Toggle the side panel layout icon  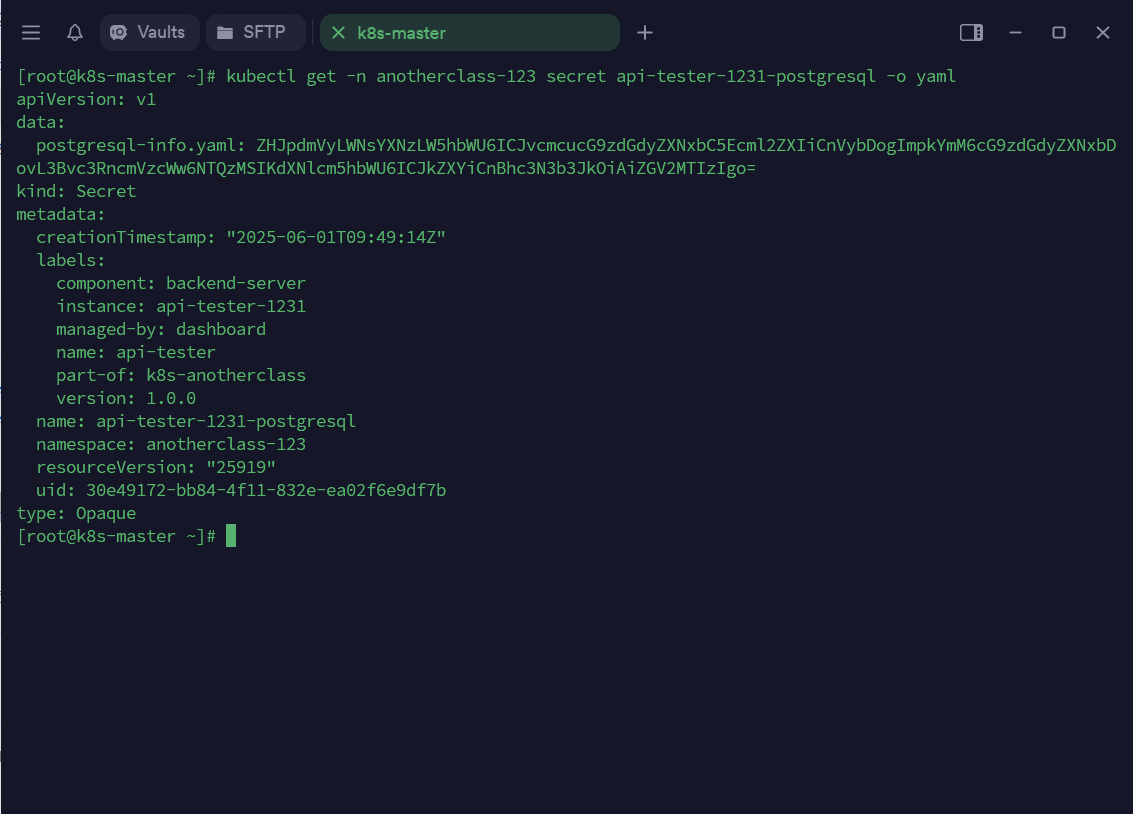[x=971, y=33]
